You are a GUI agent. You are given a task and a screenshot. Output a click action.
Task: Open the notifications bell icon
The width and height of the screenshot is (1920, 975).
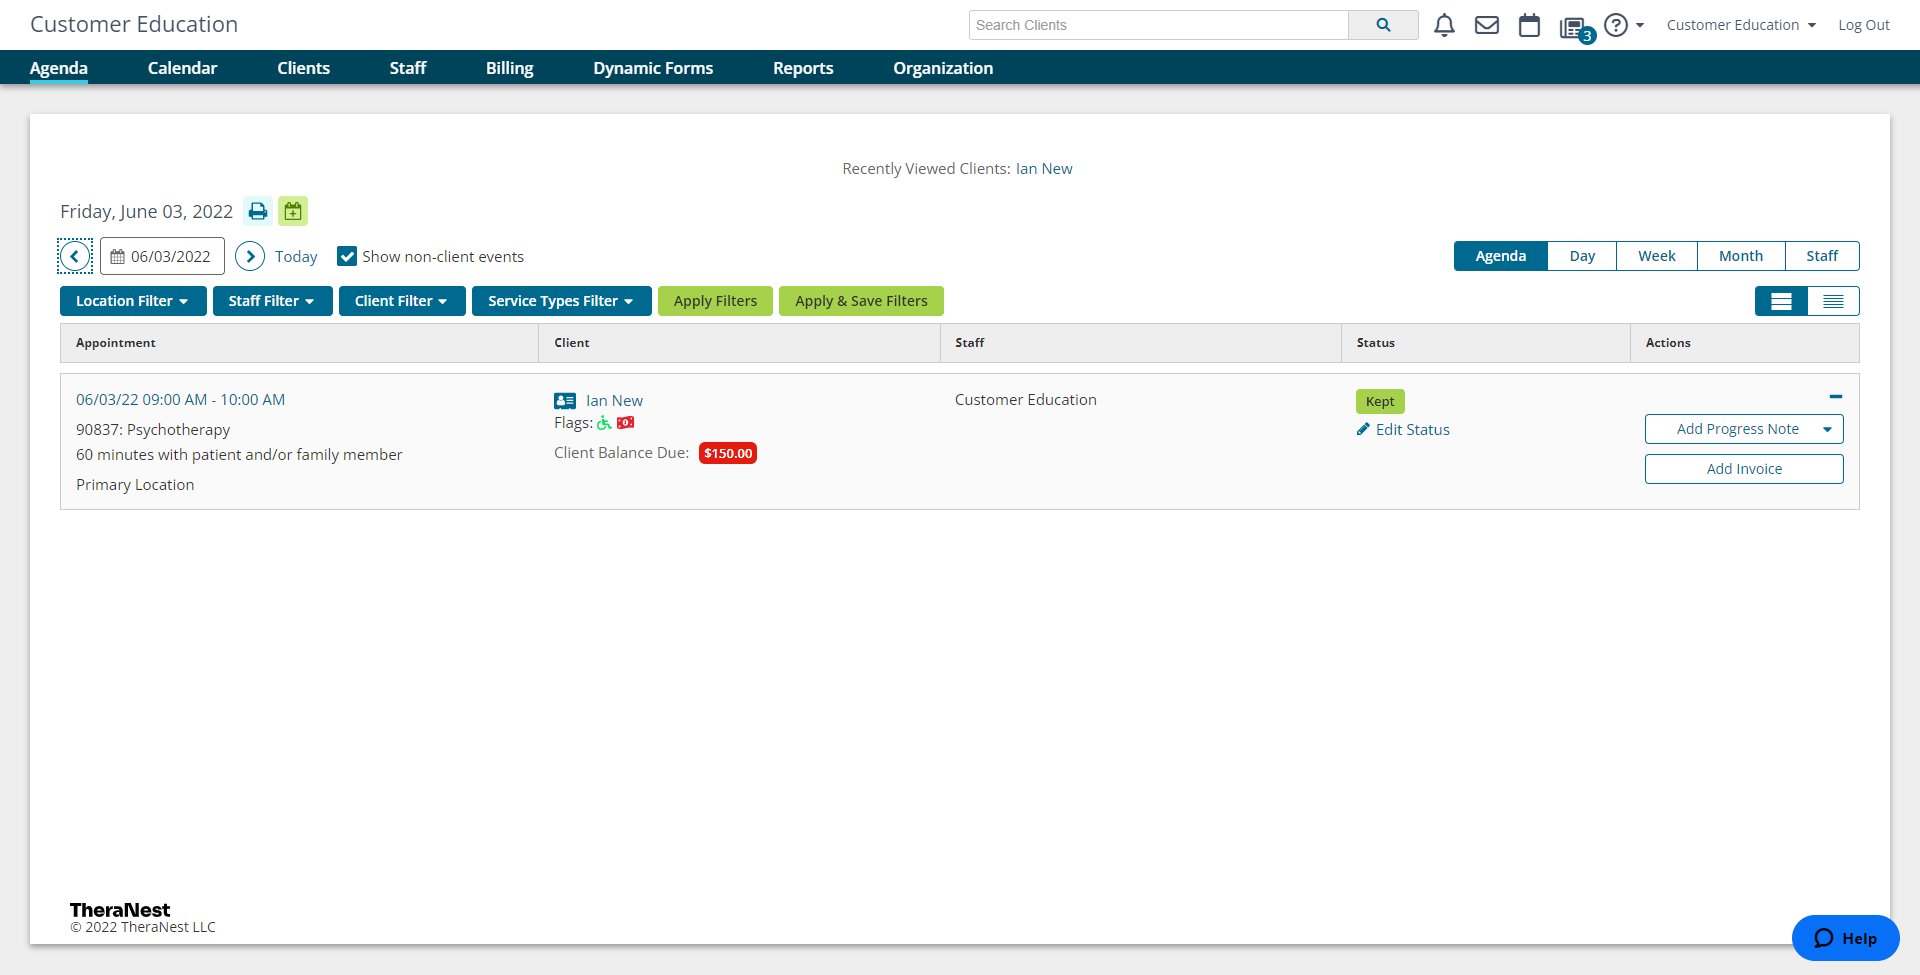(x=1444, y=25)
